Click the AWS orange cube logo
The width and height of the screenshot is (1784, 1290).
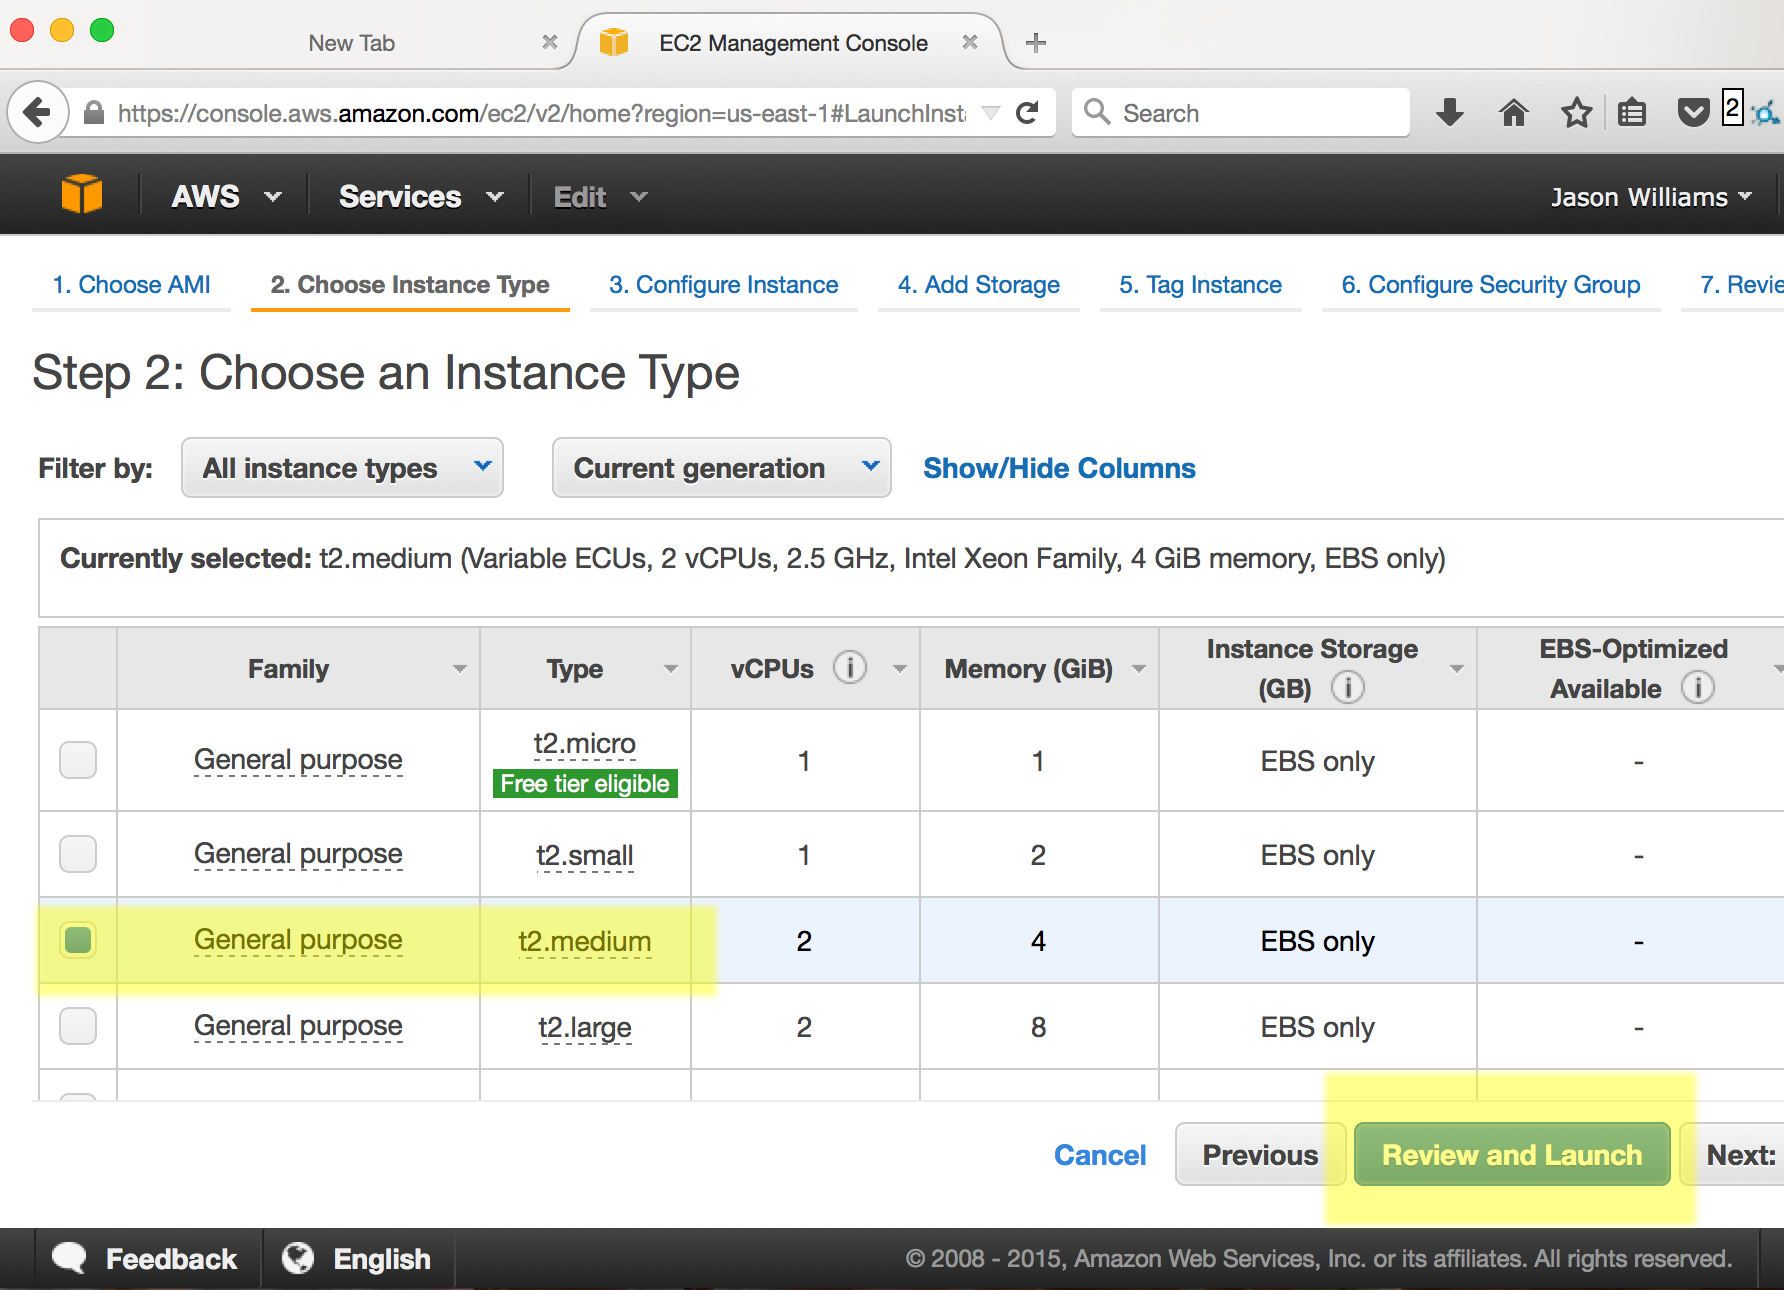tap(82, 195)
